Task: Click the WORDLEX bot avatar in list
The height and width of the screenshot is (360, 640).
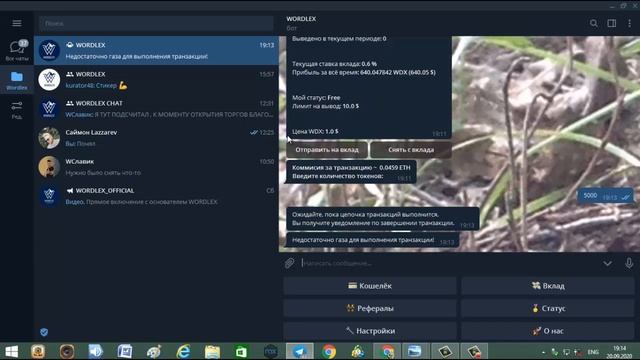Action: [x=49, y=51]
